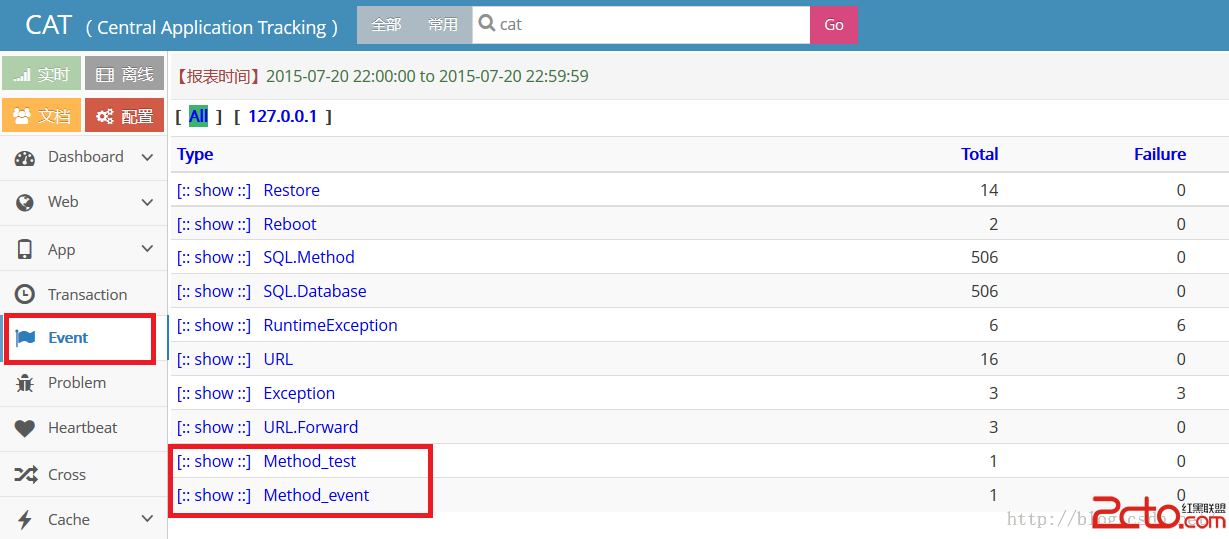This screenshot has width=1229, height=539.
Task: Open the SQL.Method event type link
Action: pyautogui.click(x=309, y=257)
